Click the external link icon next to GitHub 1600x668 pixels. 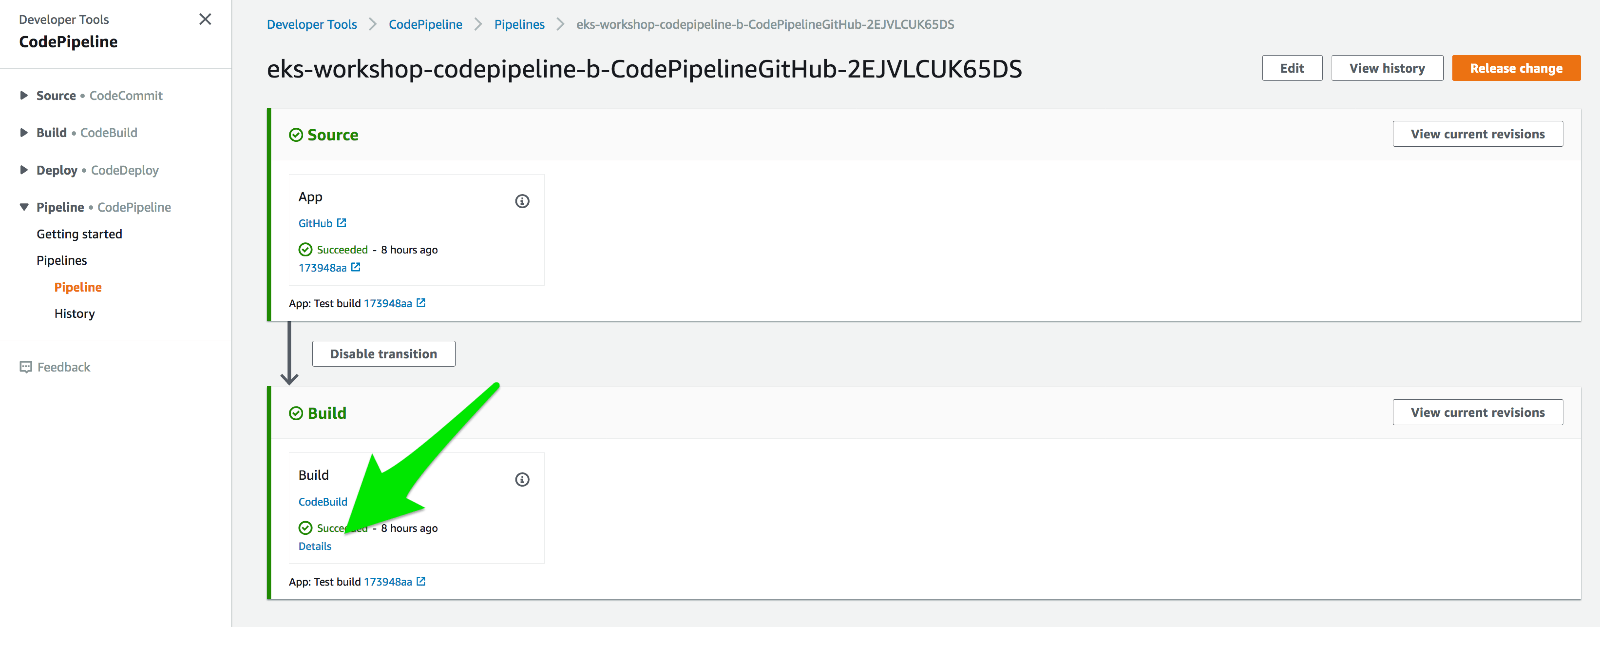point(341,222)
